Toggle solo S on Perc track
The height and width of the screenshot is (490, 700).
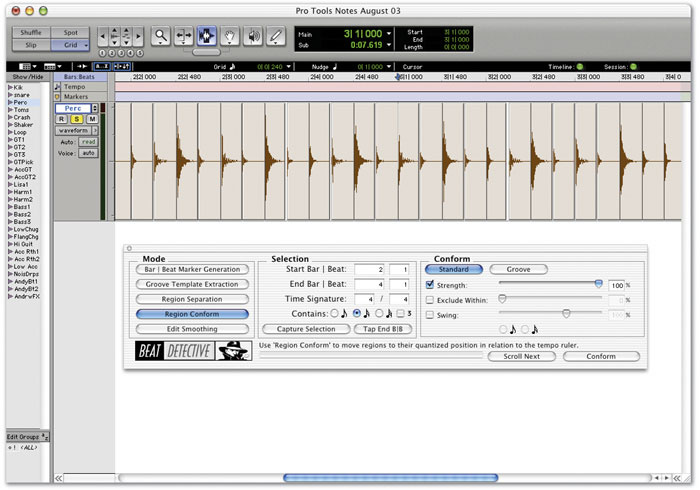click(x=77, y=119)
